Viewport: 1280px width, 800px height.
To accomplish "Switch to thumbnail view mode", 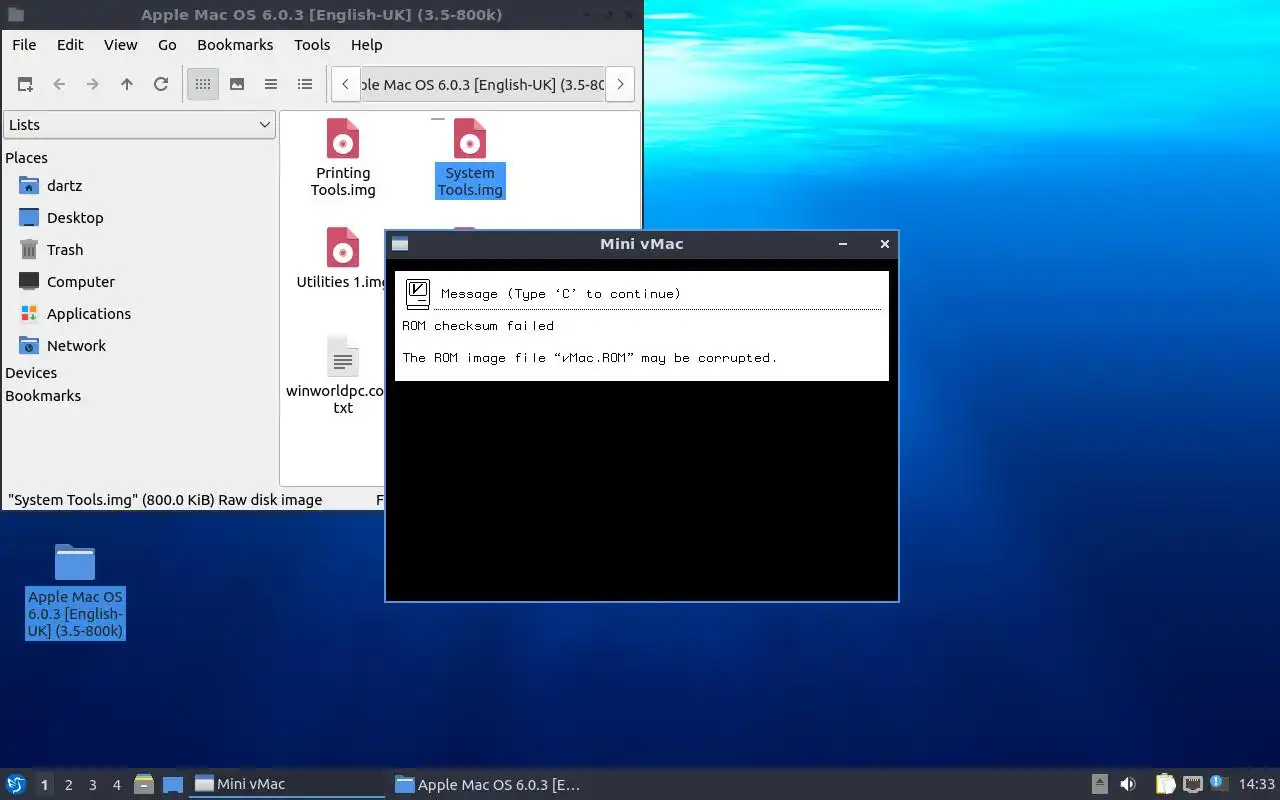I will click(237, 85).
